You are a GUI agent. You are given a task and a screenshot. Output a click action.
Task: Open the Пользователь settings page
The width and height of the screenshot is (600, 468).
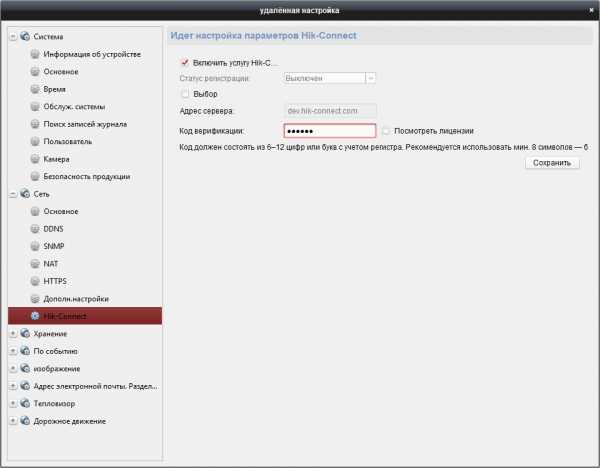[x=67, y=141]
